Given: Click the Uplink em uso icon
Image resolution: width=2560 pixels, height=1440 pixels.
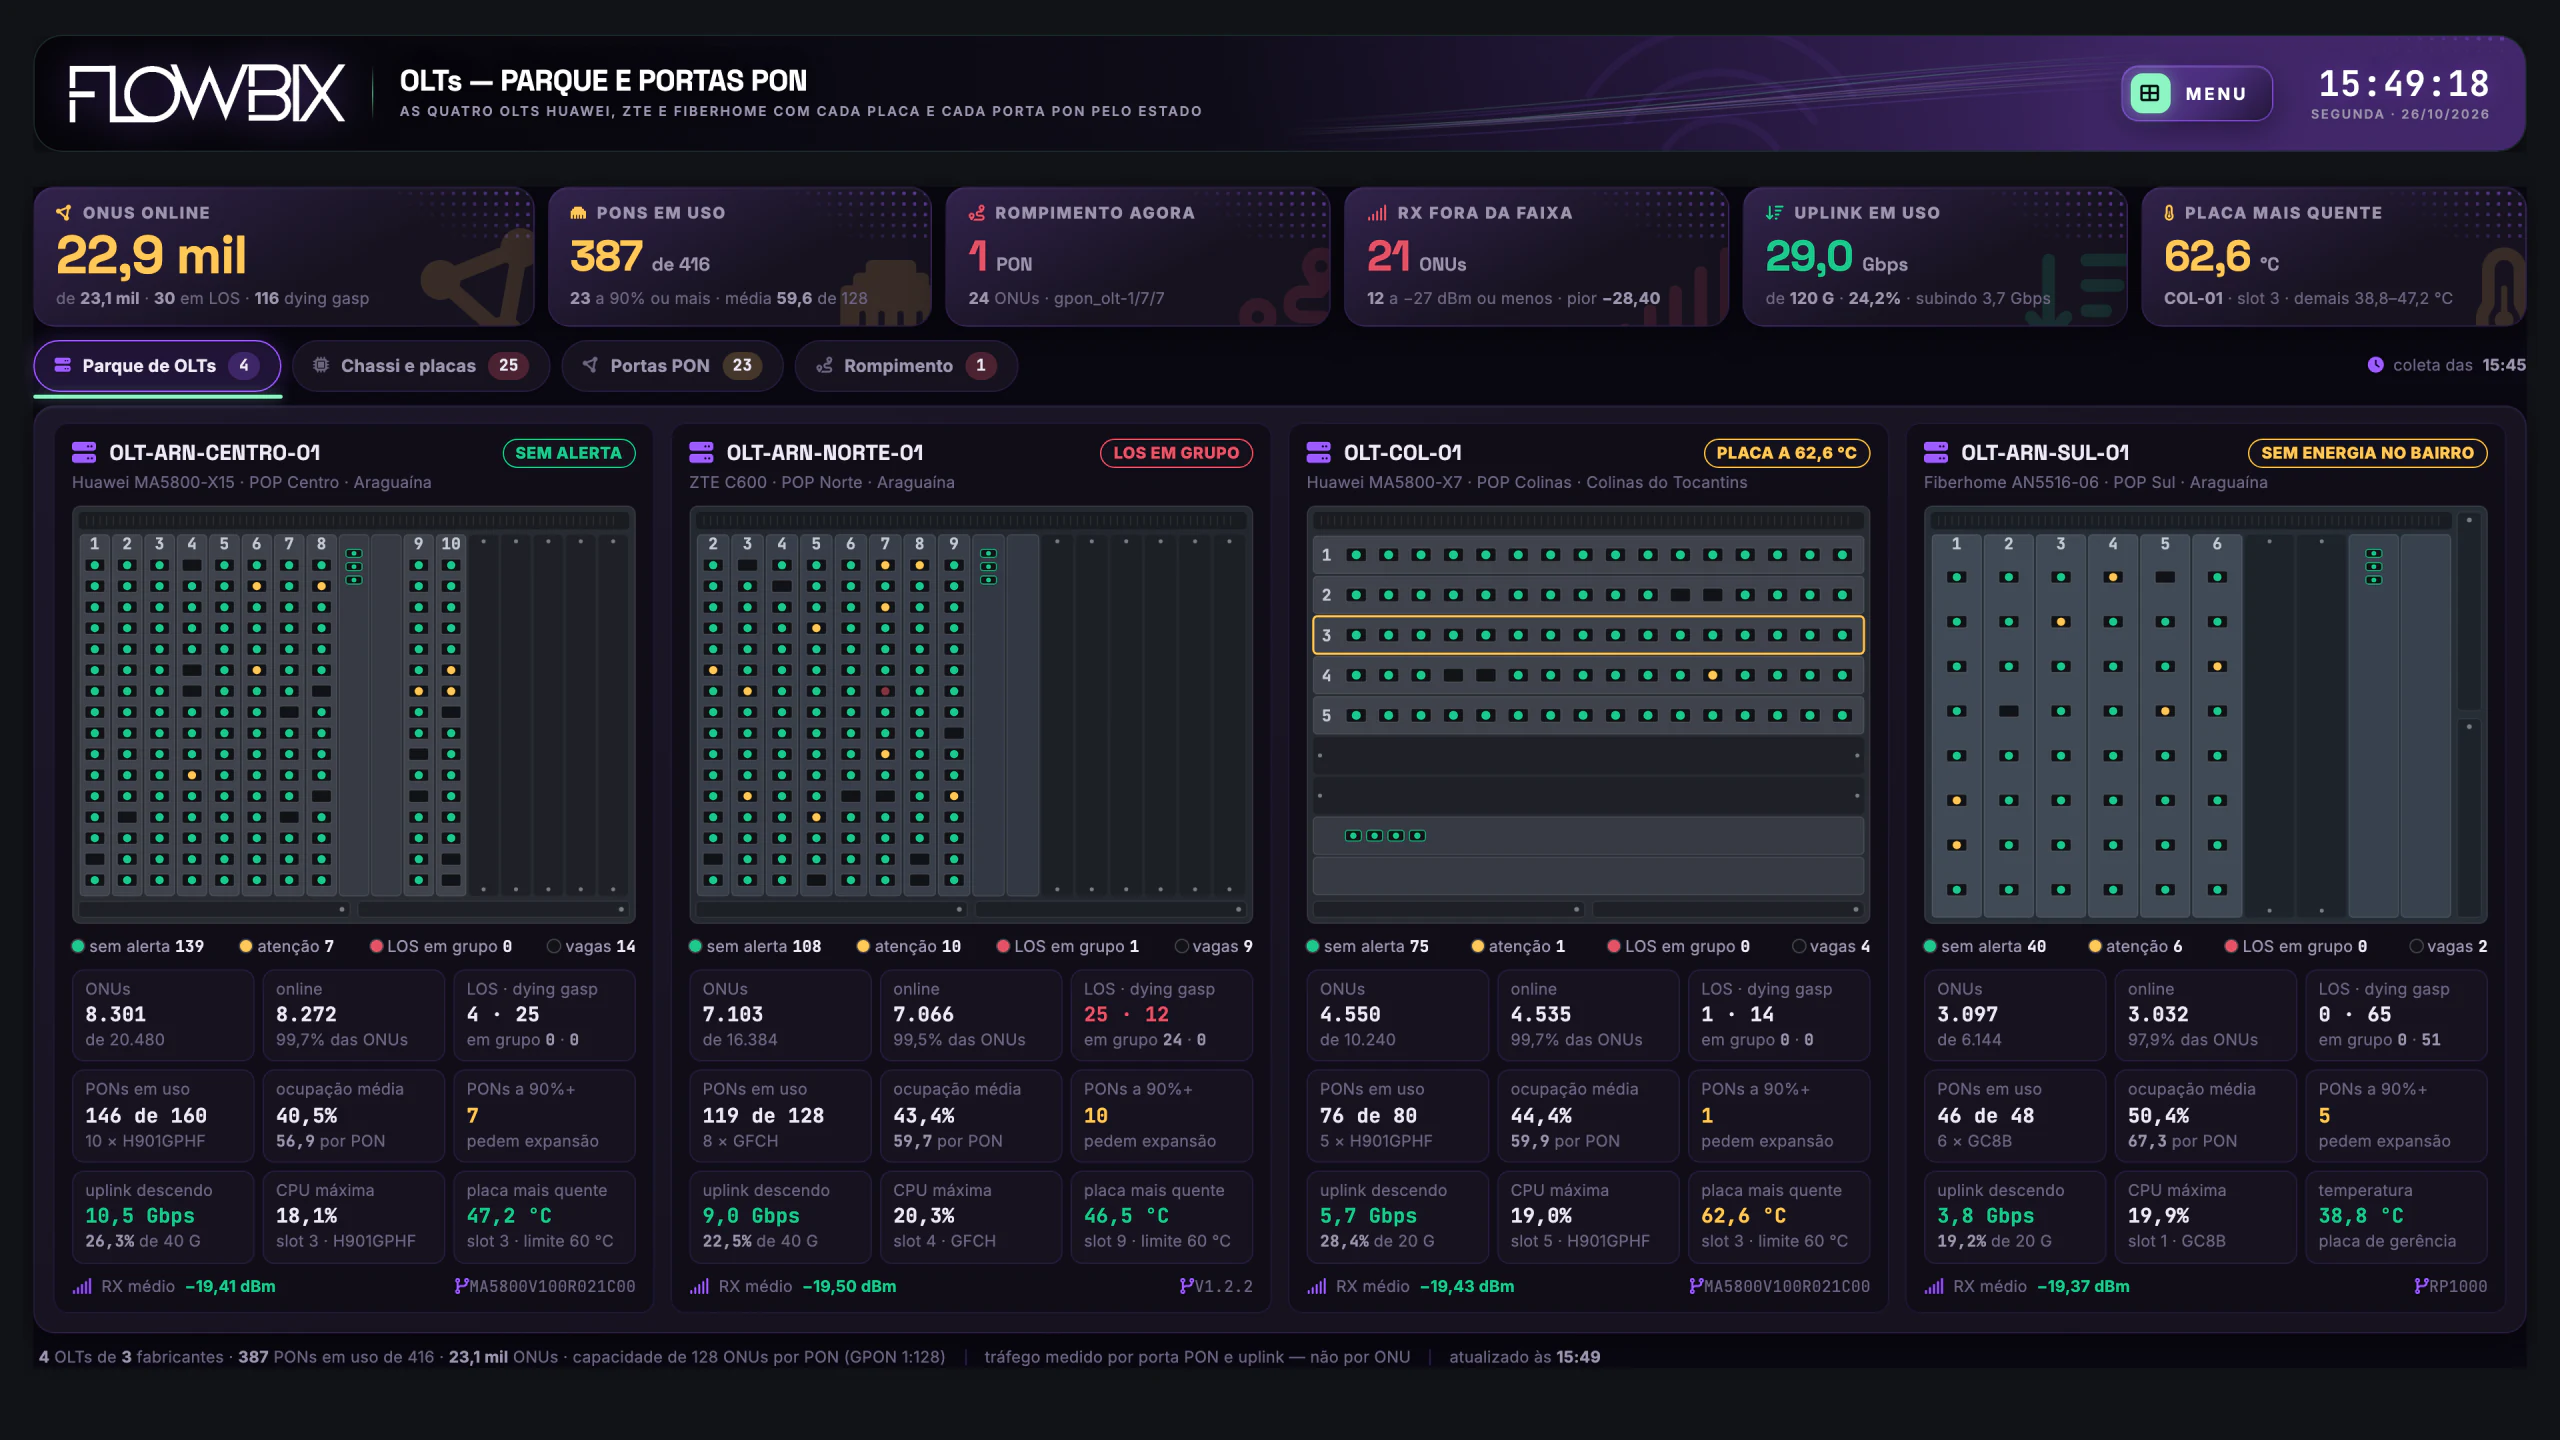Looking at the screenshot, I should click(1774, 213).
